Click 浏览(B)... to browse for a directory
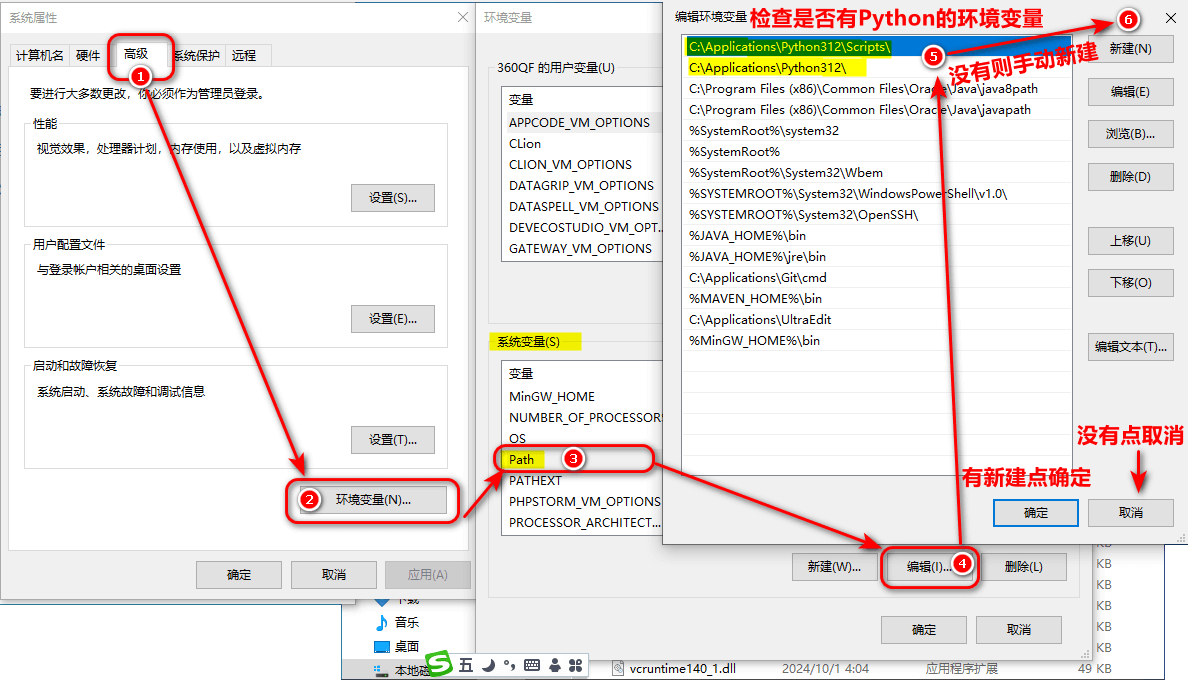The height and width of the screenshot is (680, 1188). (1130, 134)
